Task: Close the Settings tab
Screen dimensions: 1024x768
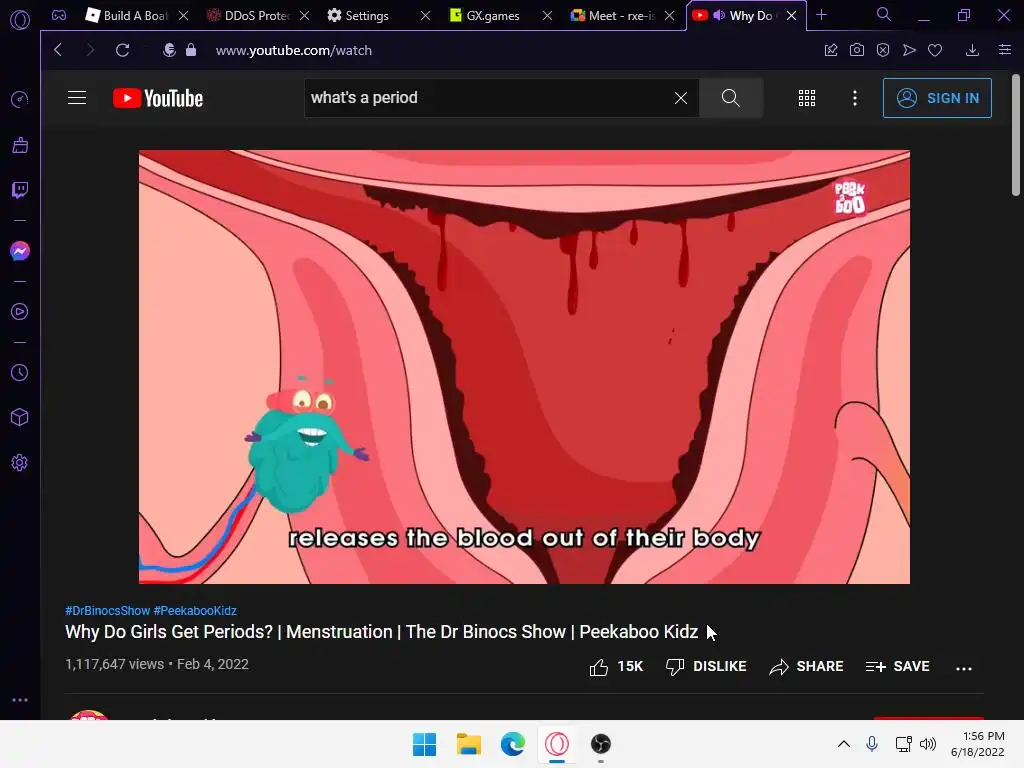Action: (x=425, y=15)
